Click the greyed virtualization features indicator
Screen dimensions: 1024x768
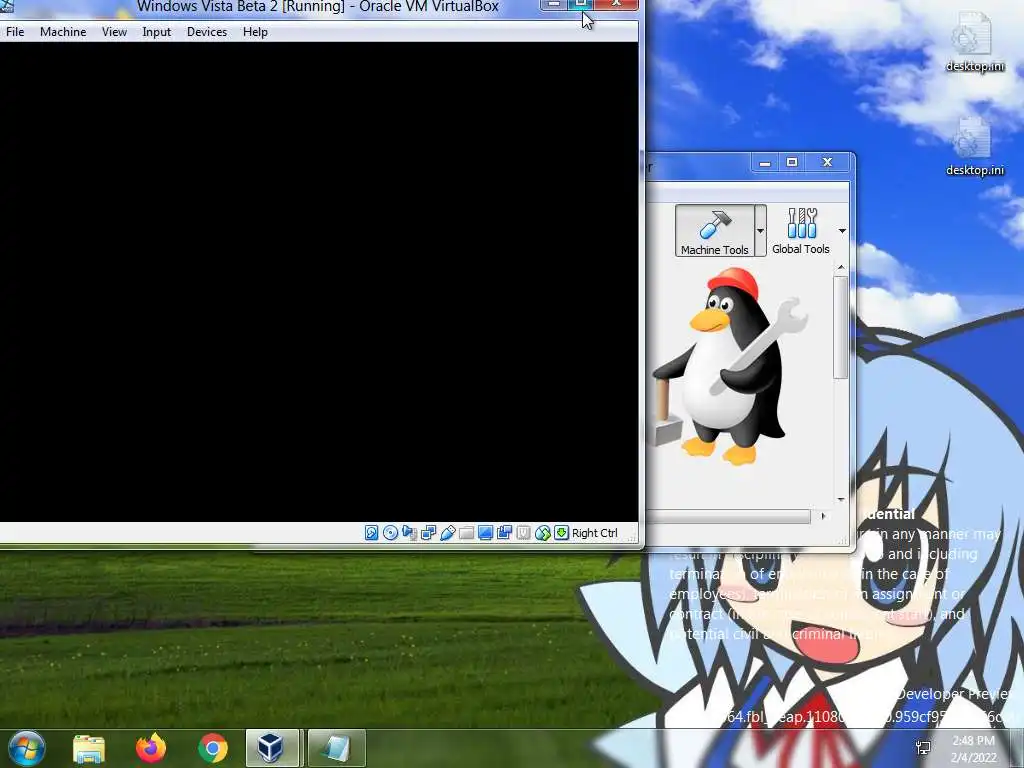[523, 533]
